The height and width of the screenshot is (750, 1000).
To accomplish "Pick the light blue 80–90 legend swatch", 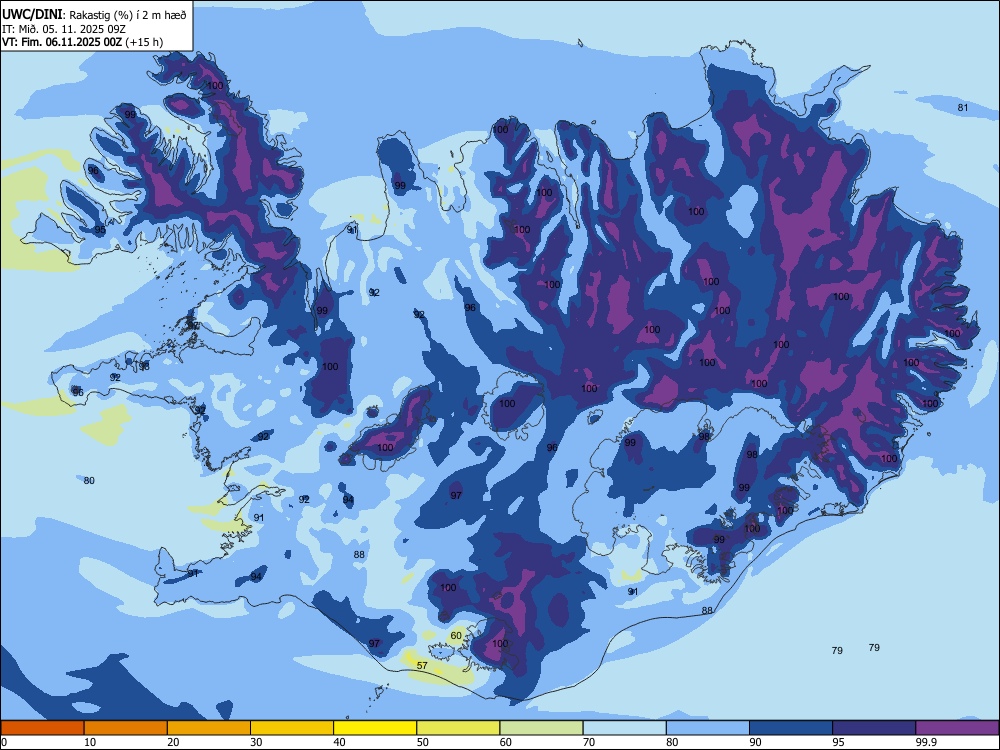I will 708,728.
